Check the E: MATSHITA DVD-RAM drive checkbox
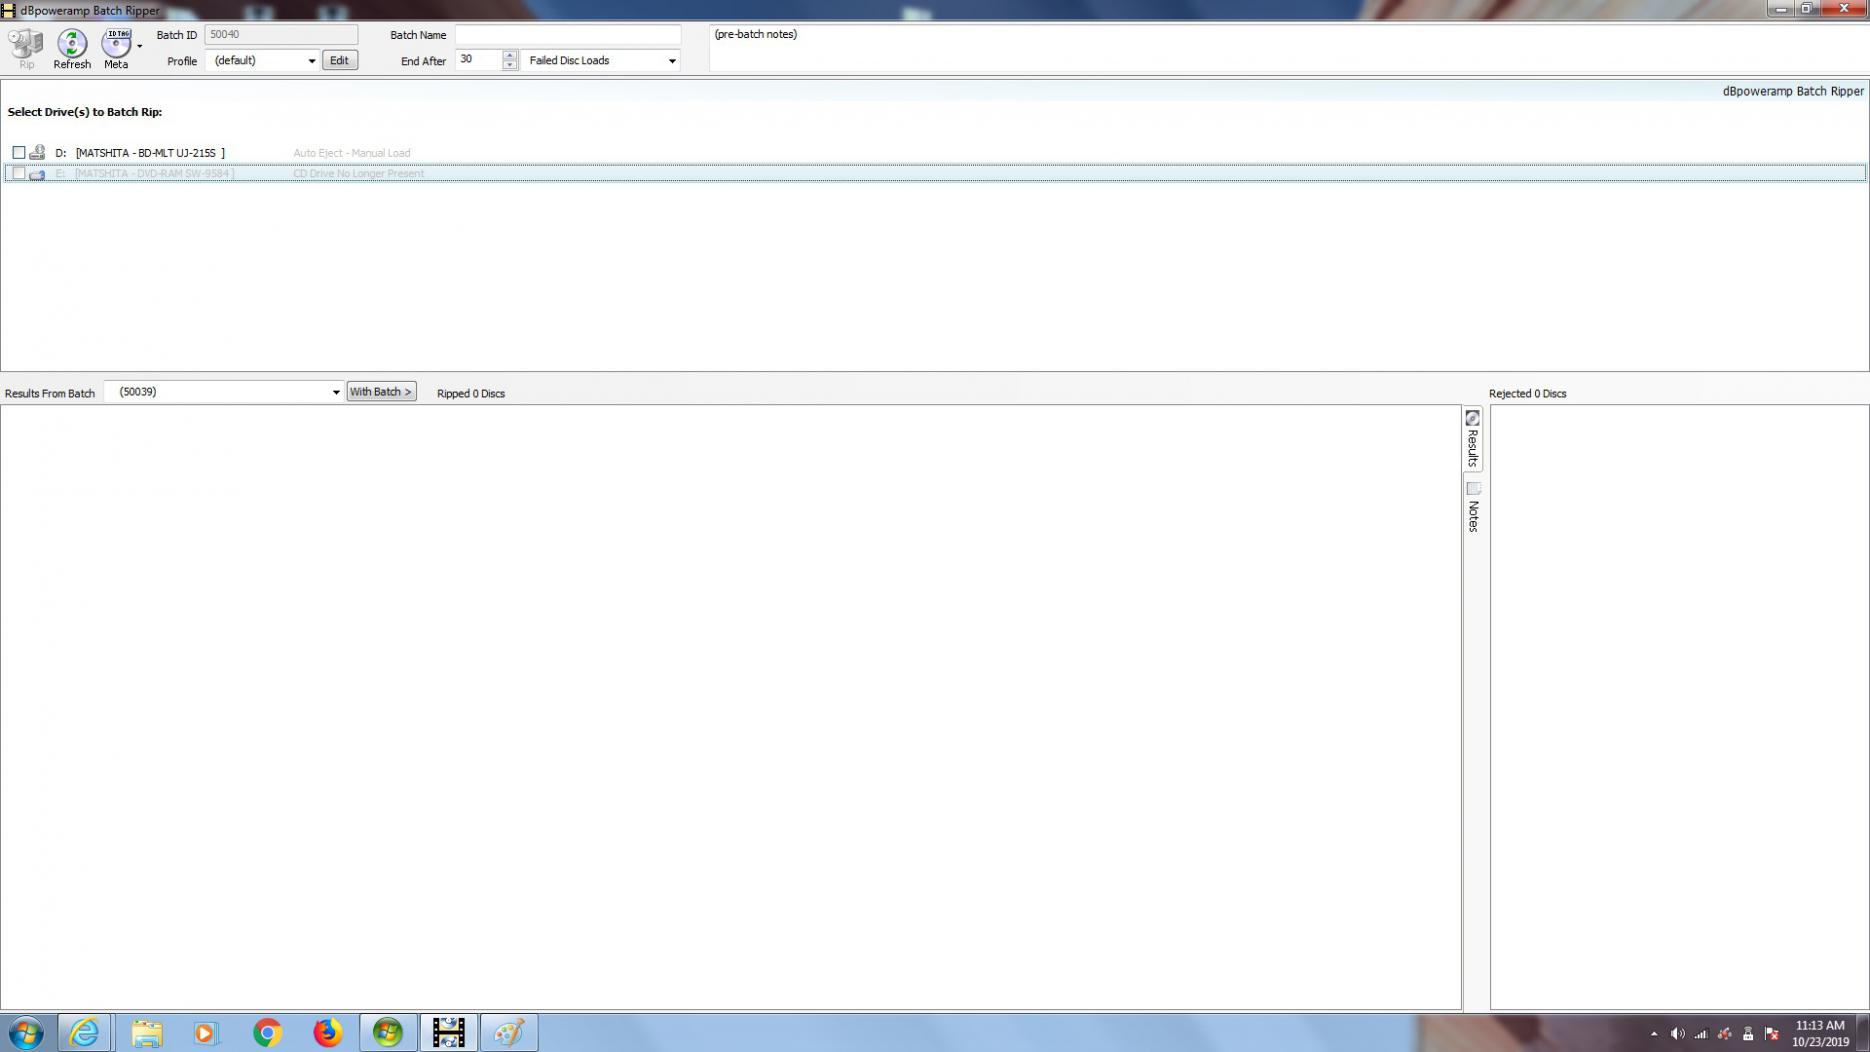Image resolution: width=1870 pixels, height=1052 pixels. (19, 174)
